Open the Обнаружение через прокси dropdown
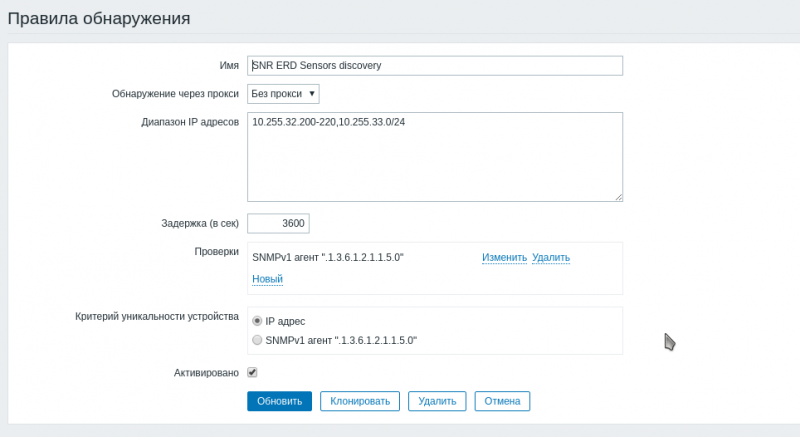 click(283, 94)
